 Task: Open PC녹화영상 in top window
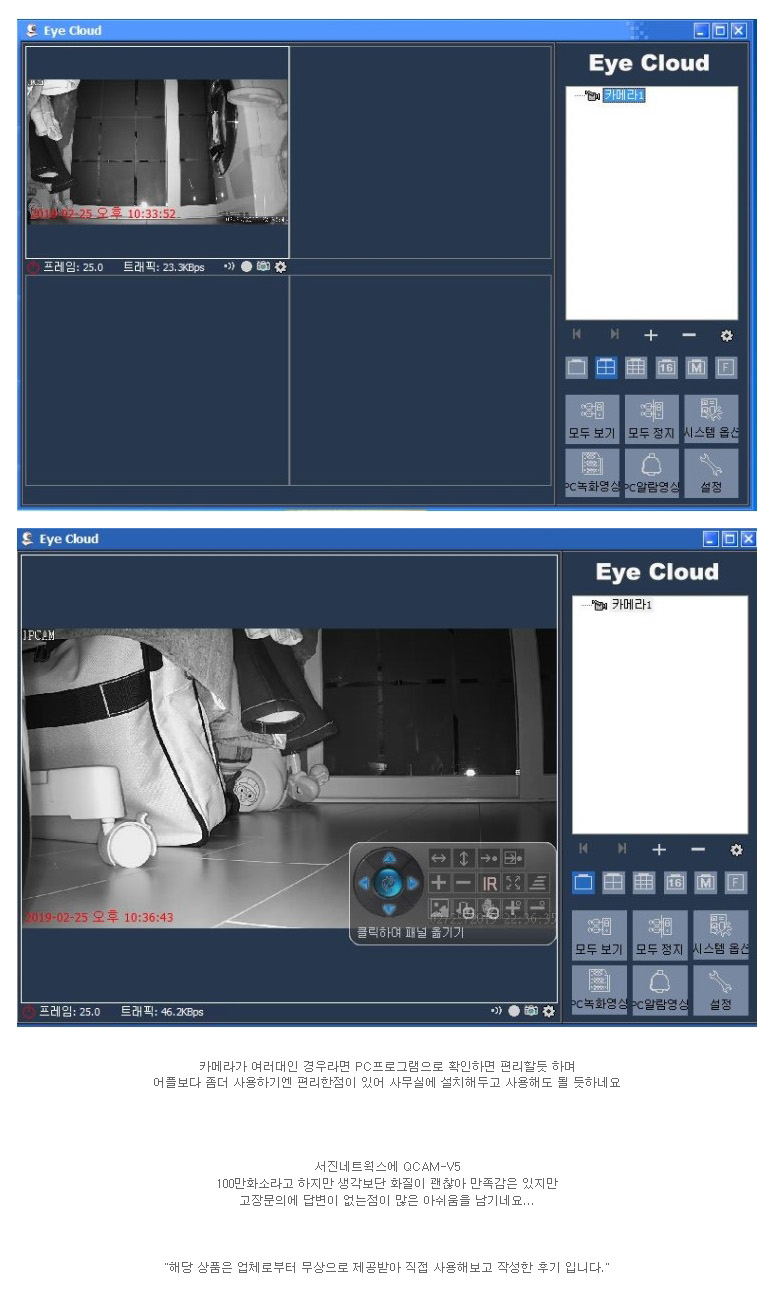(592, 473)
